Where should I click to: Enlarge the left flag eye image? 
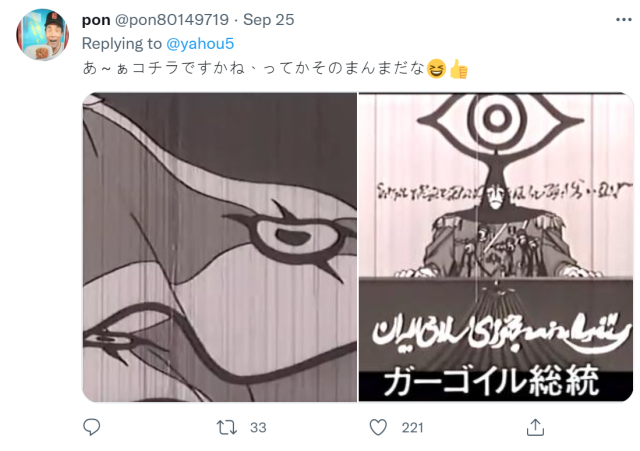click(x=220, y=247)
